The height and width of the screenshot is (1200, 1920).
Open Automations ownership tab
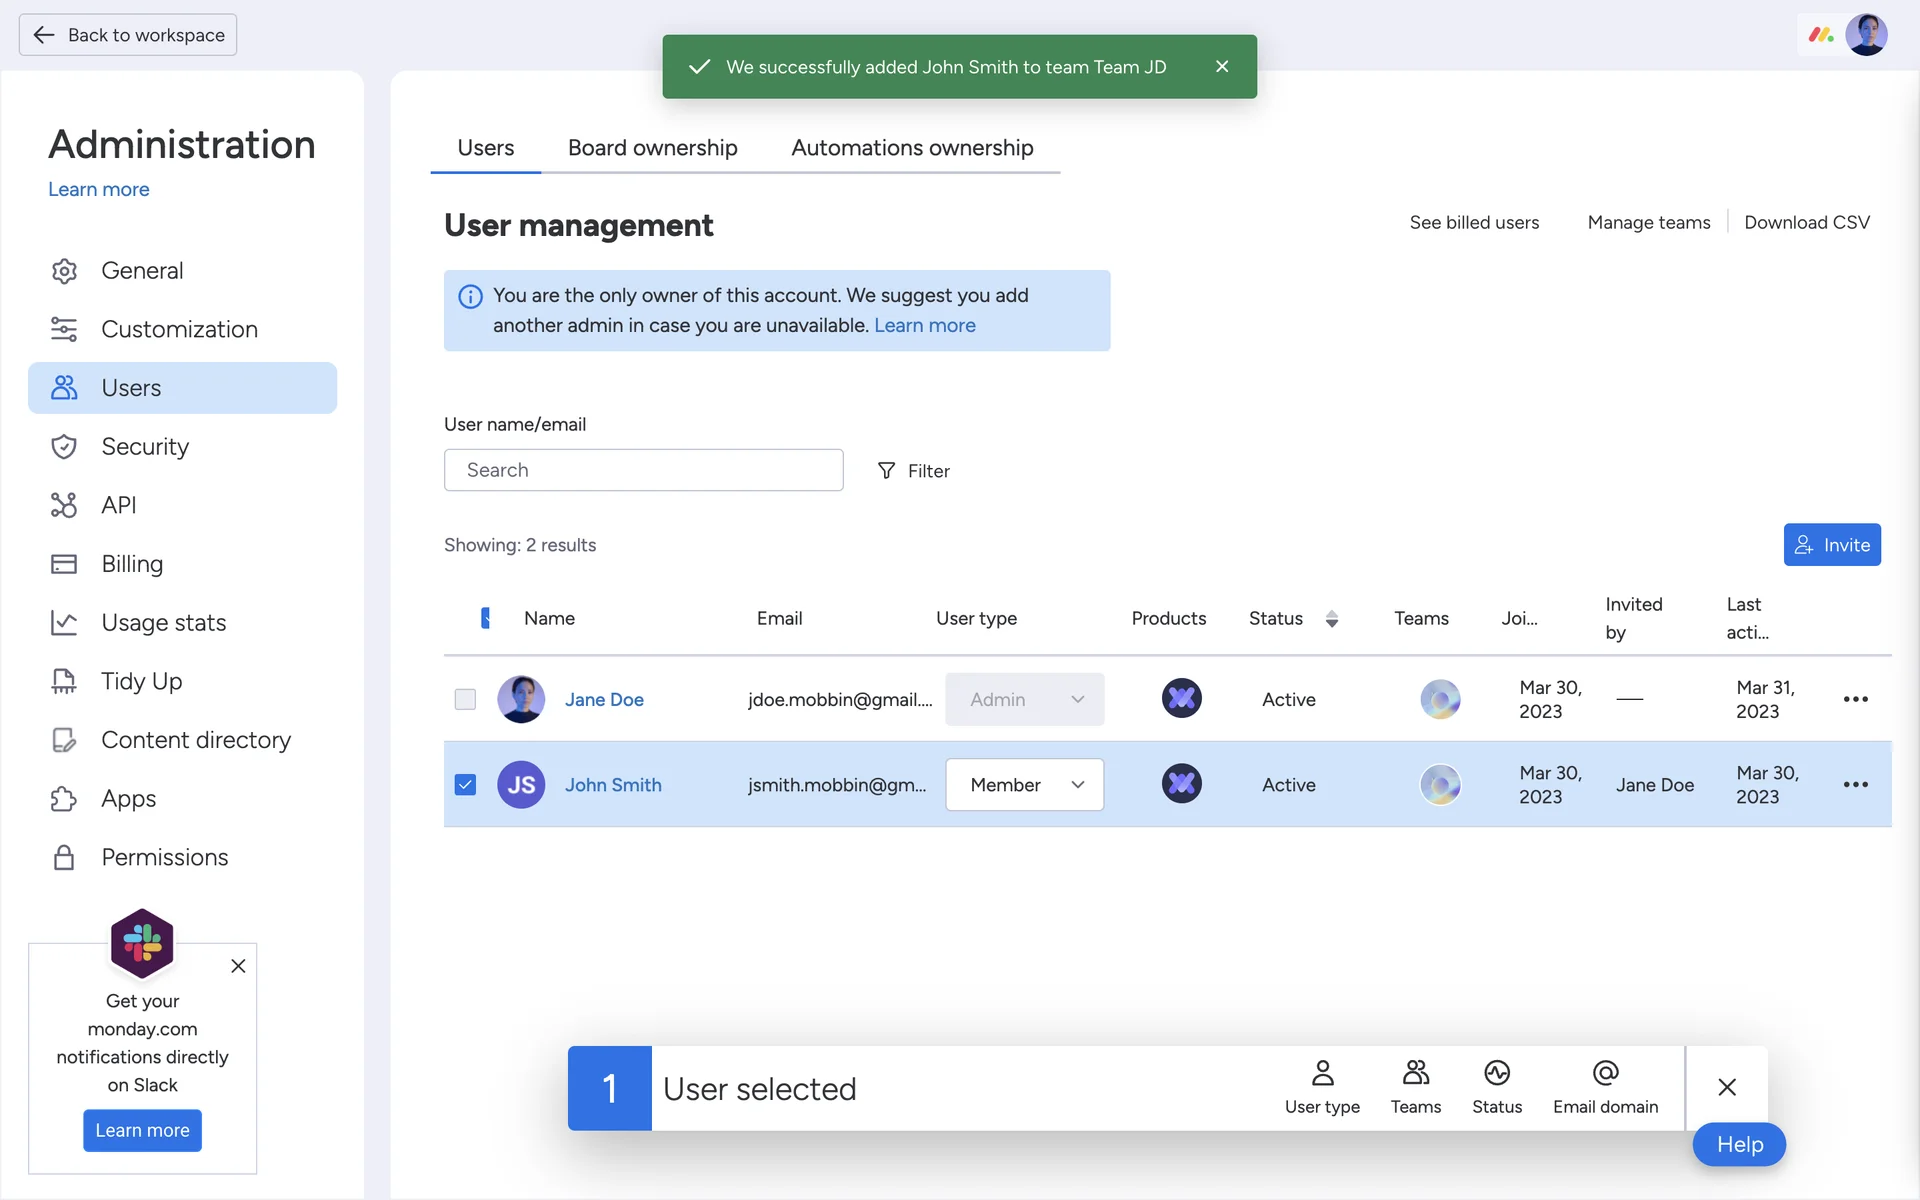[912, 148]
